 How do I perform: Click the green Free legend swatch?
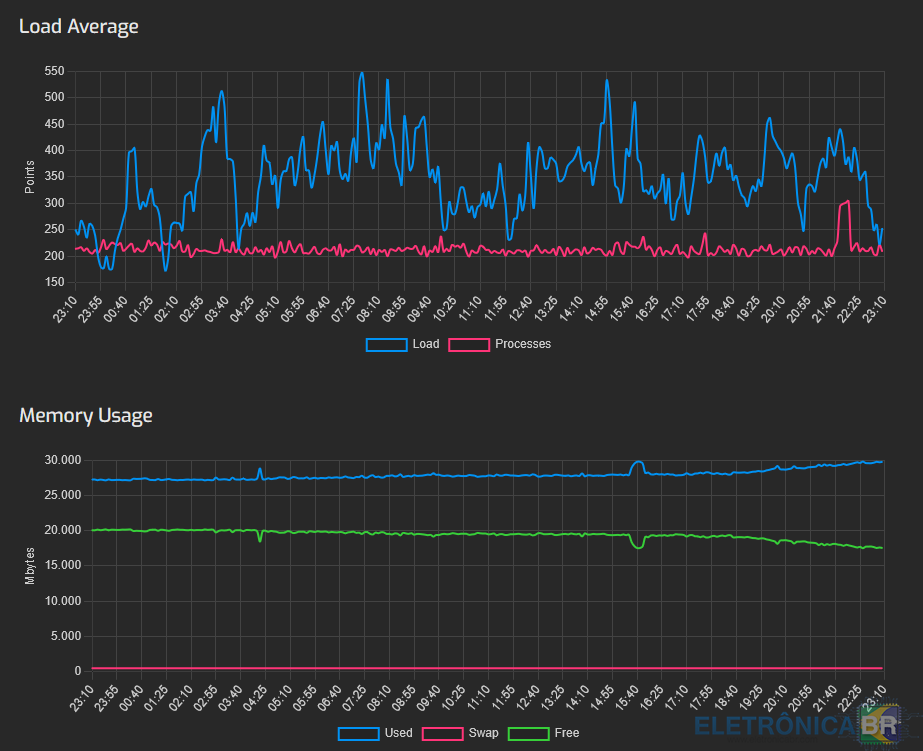528,733
